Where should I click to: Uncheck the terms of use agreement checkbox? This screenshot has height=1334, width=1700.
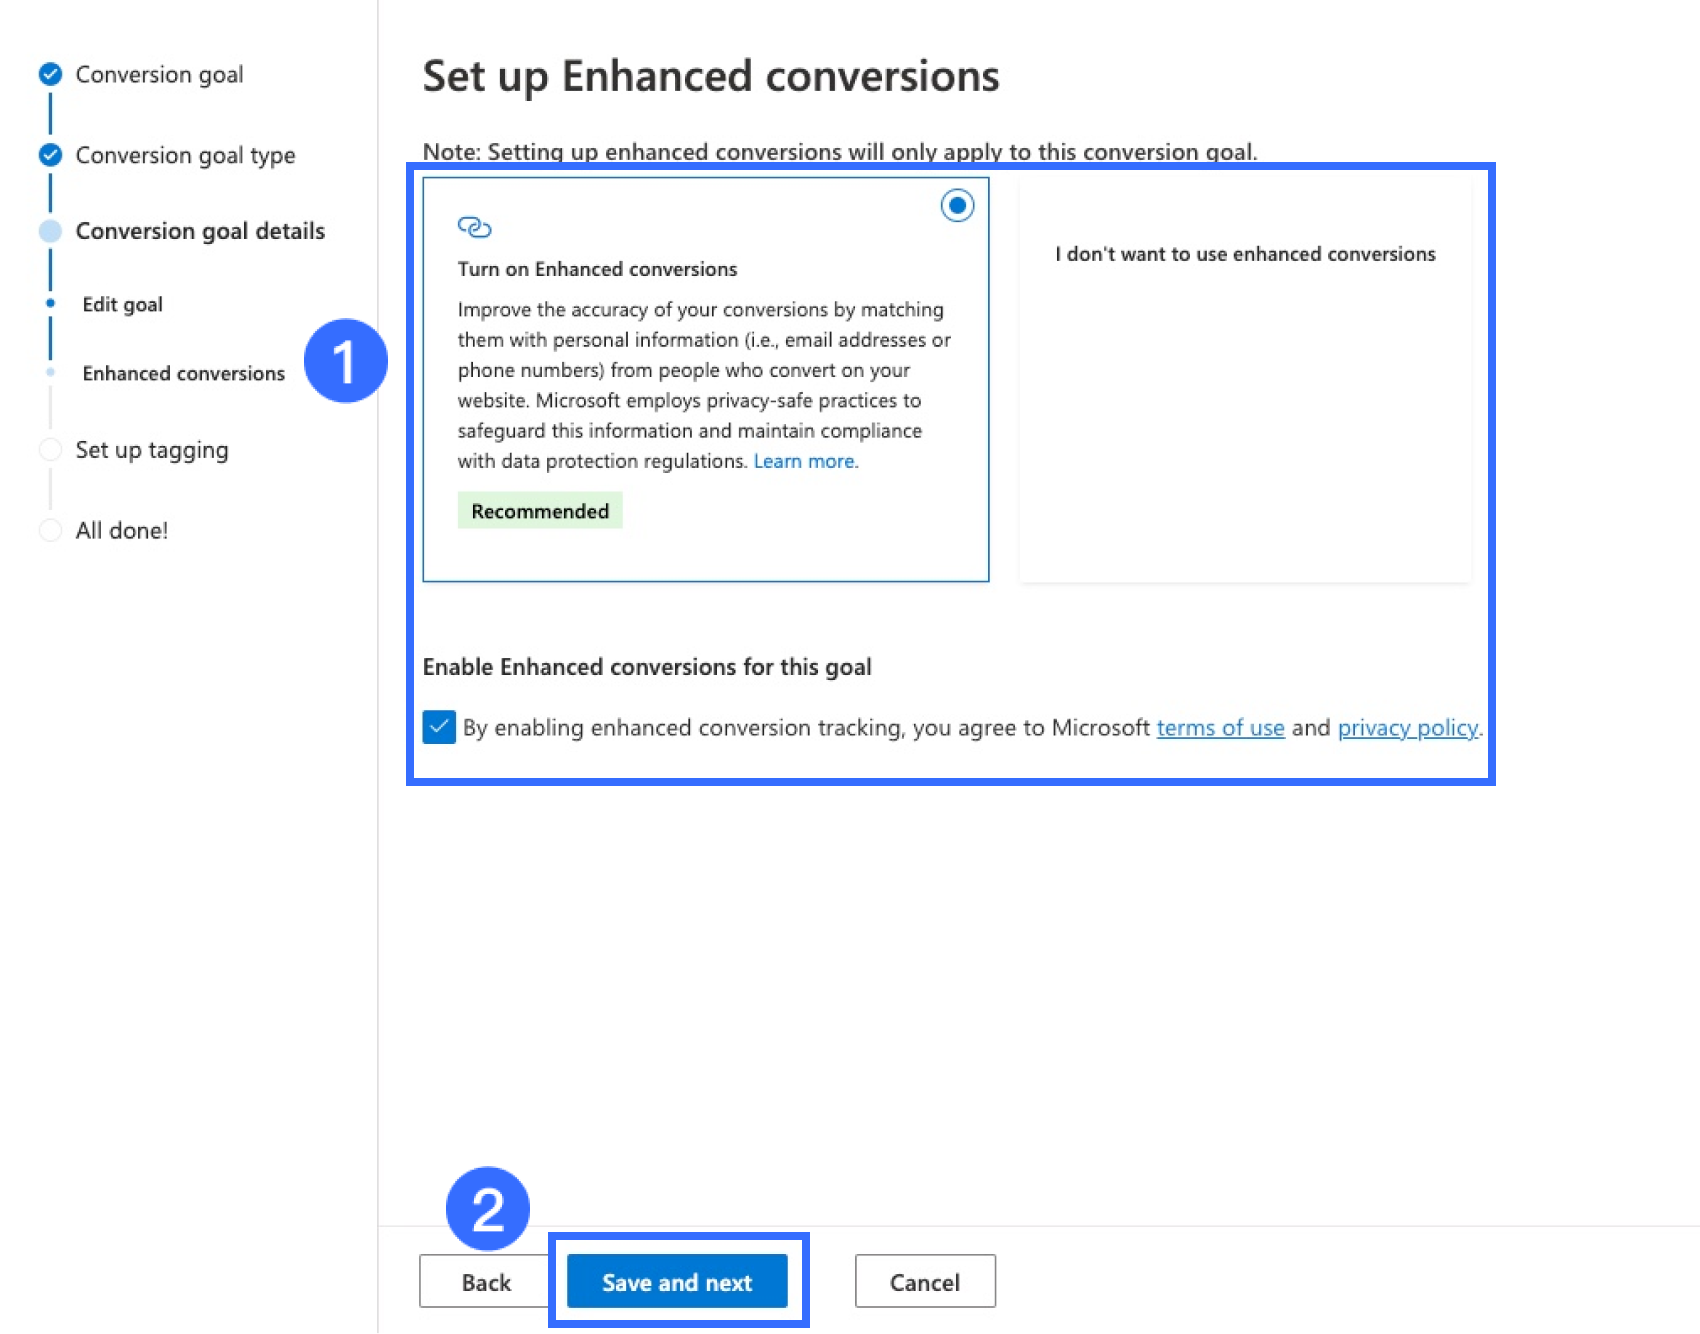(439, 727)
